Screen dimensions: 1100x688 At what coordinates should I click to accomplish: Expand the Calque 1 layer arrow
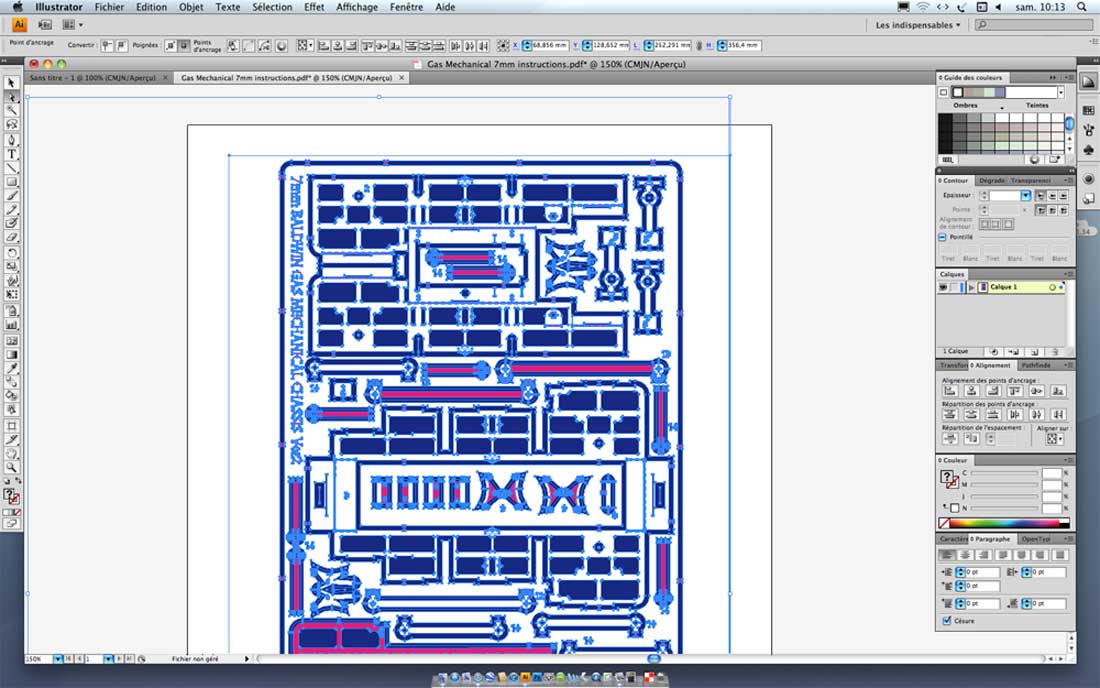pos(972,288)
